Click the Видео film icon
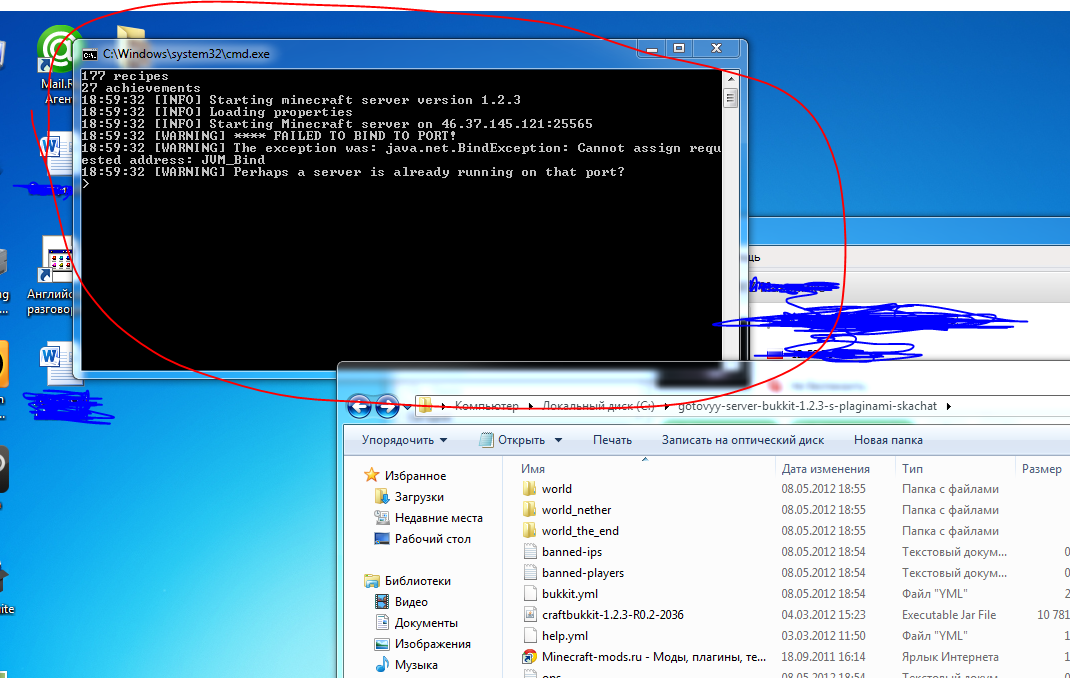 [382, 602]
